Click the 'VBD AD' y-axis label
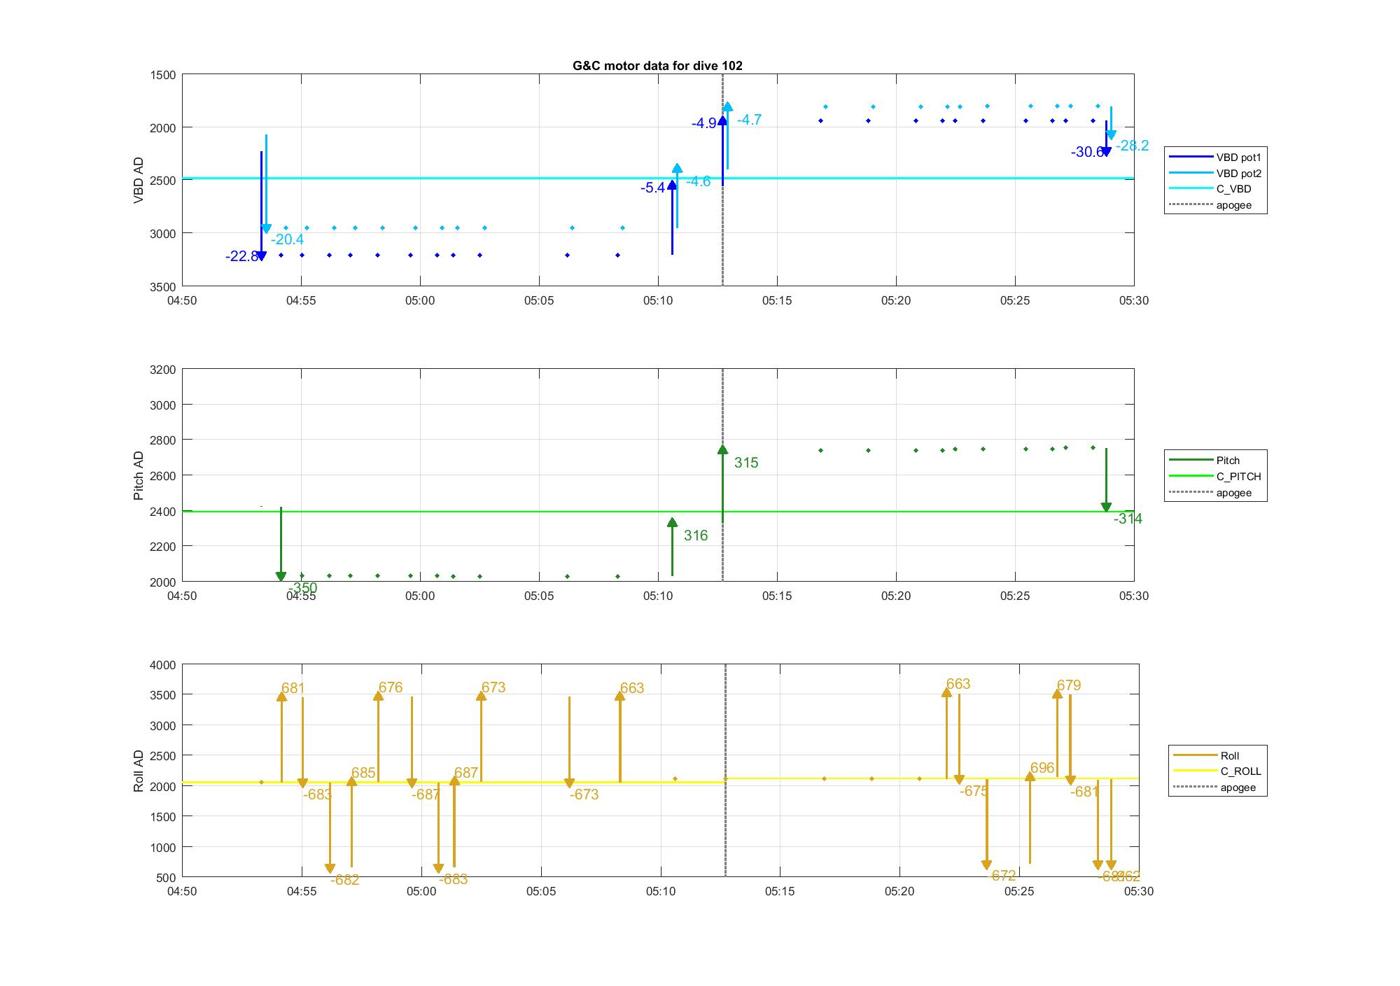 point(139,180)
